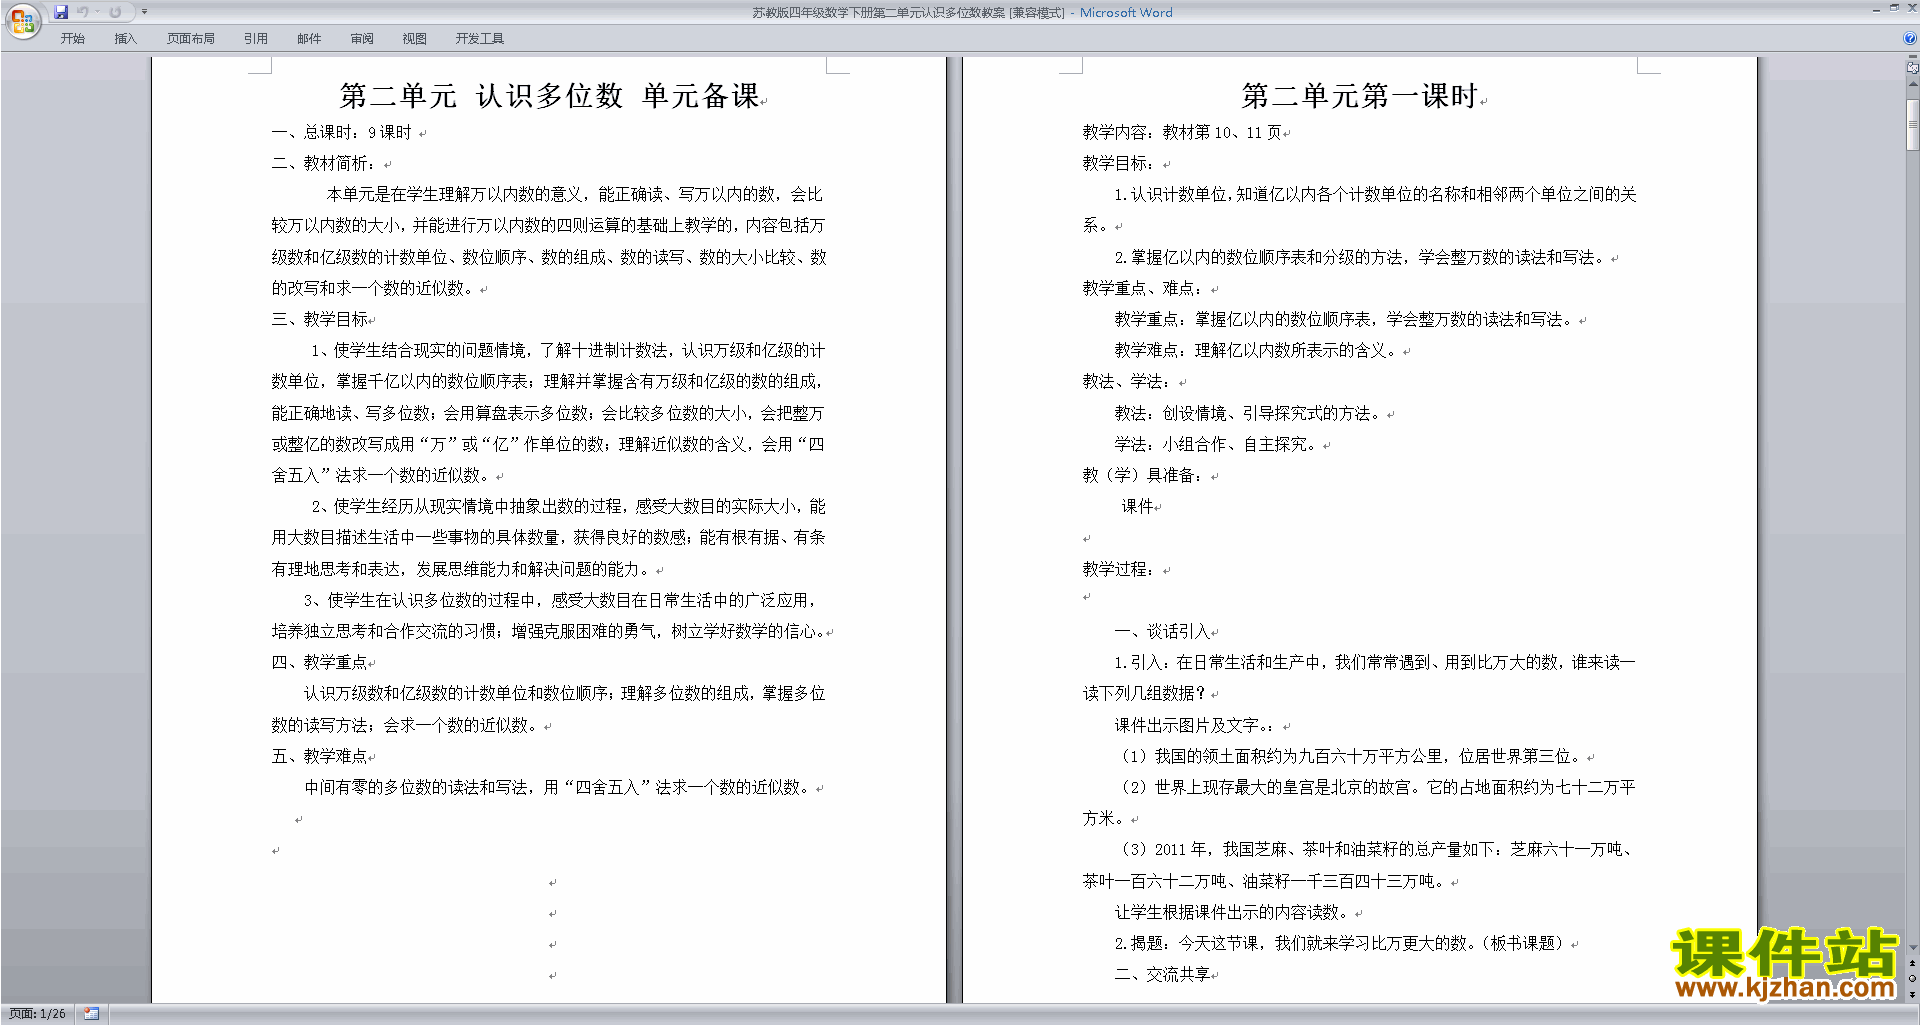Go to next page double-arrow button
This screenshot has height=1025, width=1920.
[x=1912, y=994]
